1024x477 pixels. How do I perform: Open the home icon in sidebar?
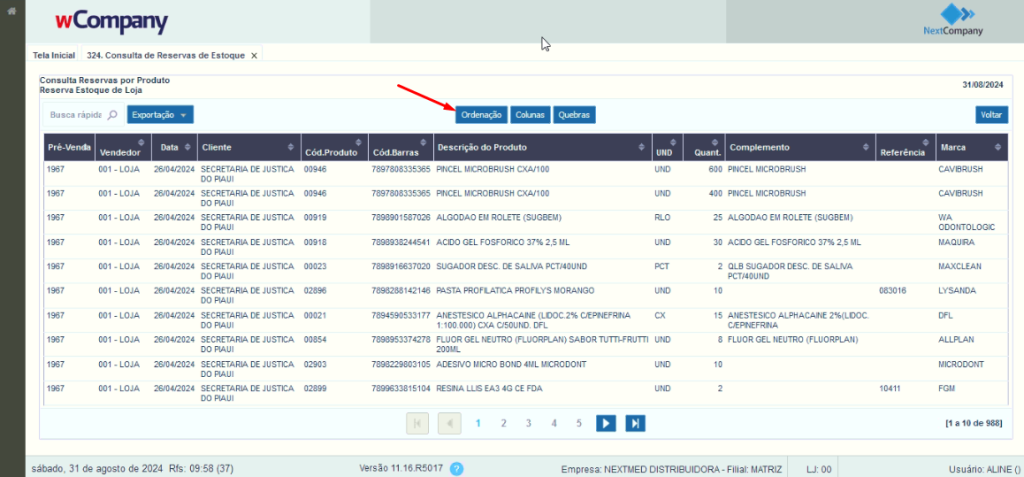click(11, 11)
